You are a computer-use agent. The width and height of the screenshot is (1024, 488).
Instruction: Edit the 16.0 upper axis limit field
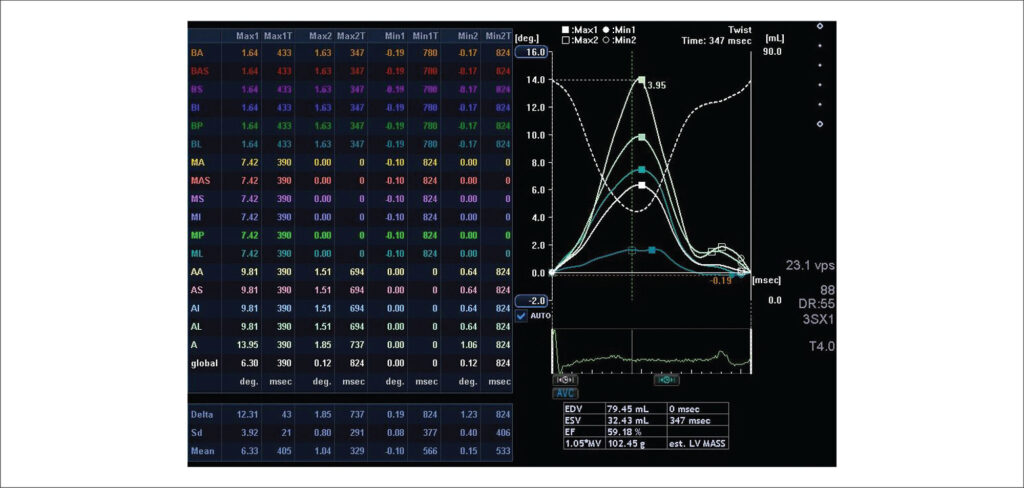pos(534,52)
